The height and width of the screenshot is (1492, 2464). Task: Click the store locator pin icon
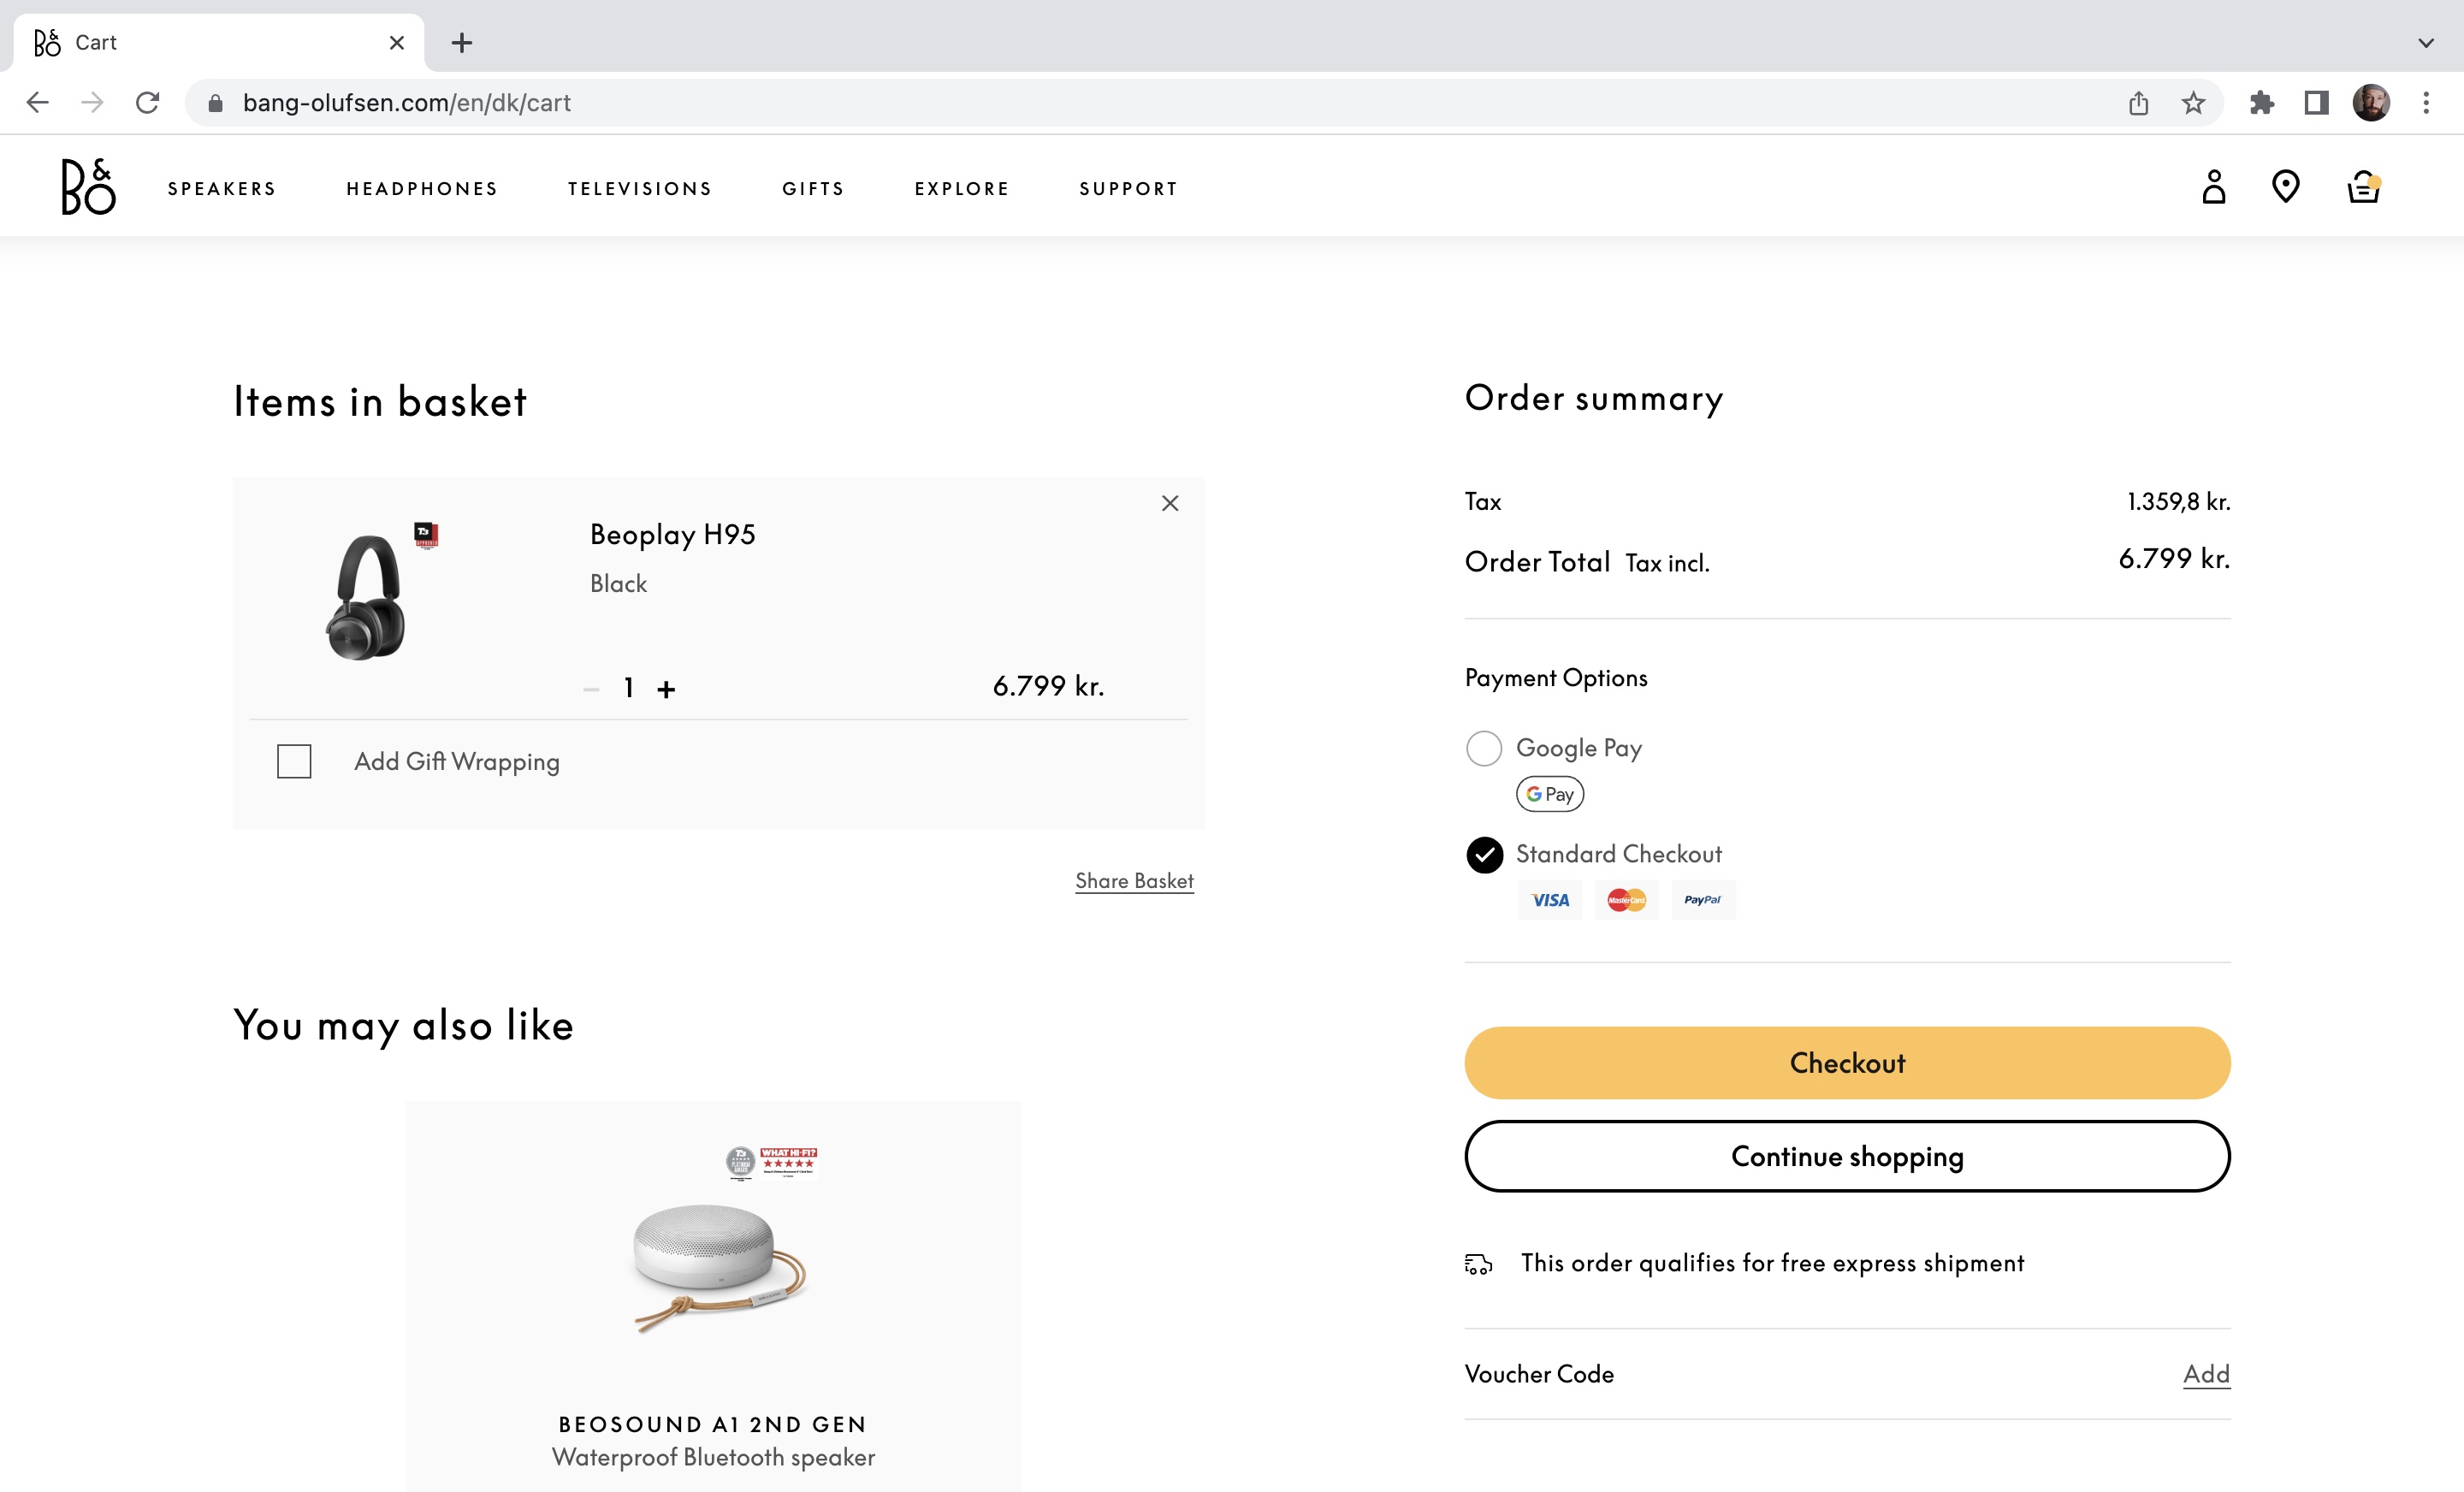pyautogui.click(x=2285, y=187)
